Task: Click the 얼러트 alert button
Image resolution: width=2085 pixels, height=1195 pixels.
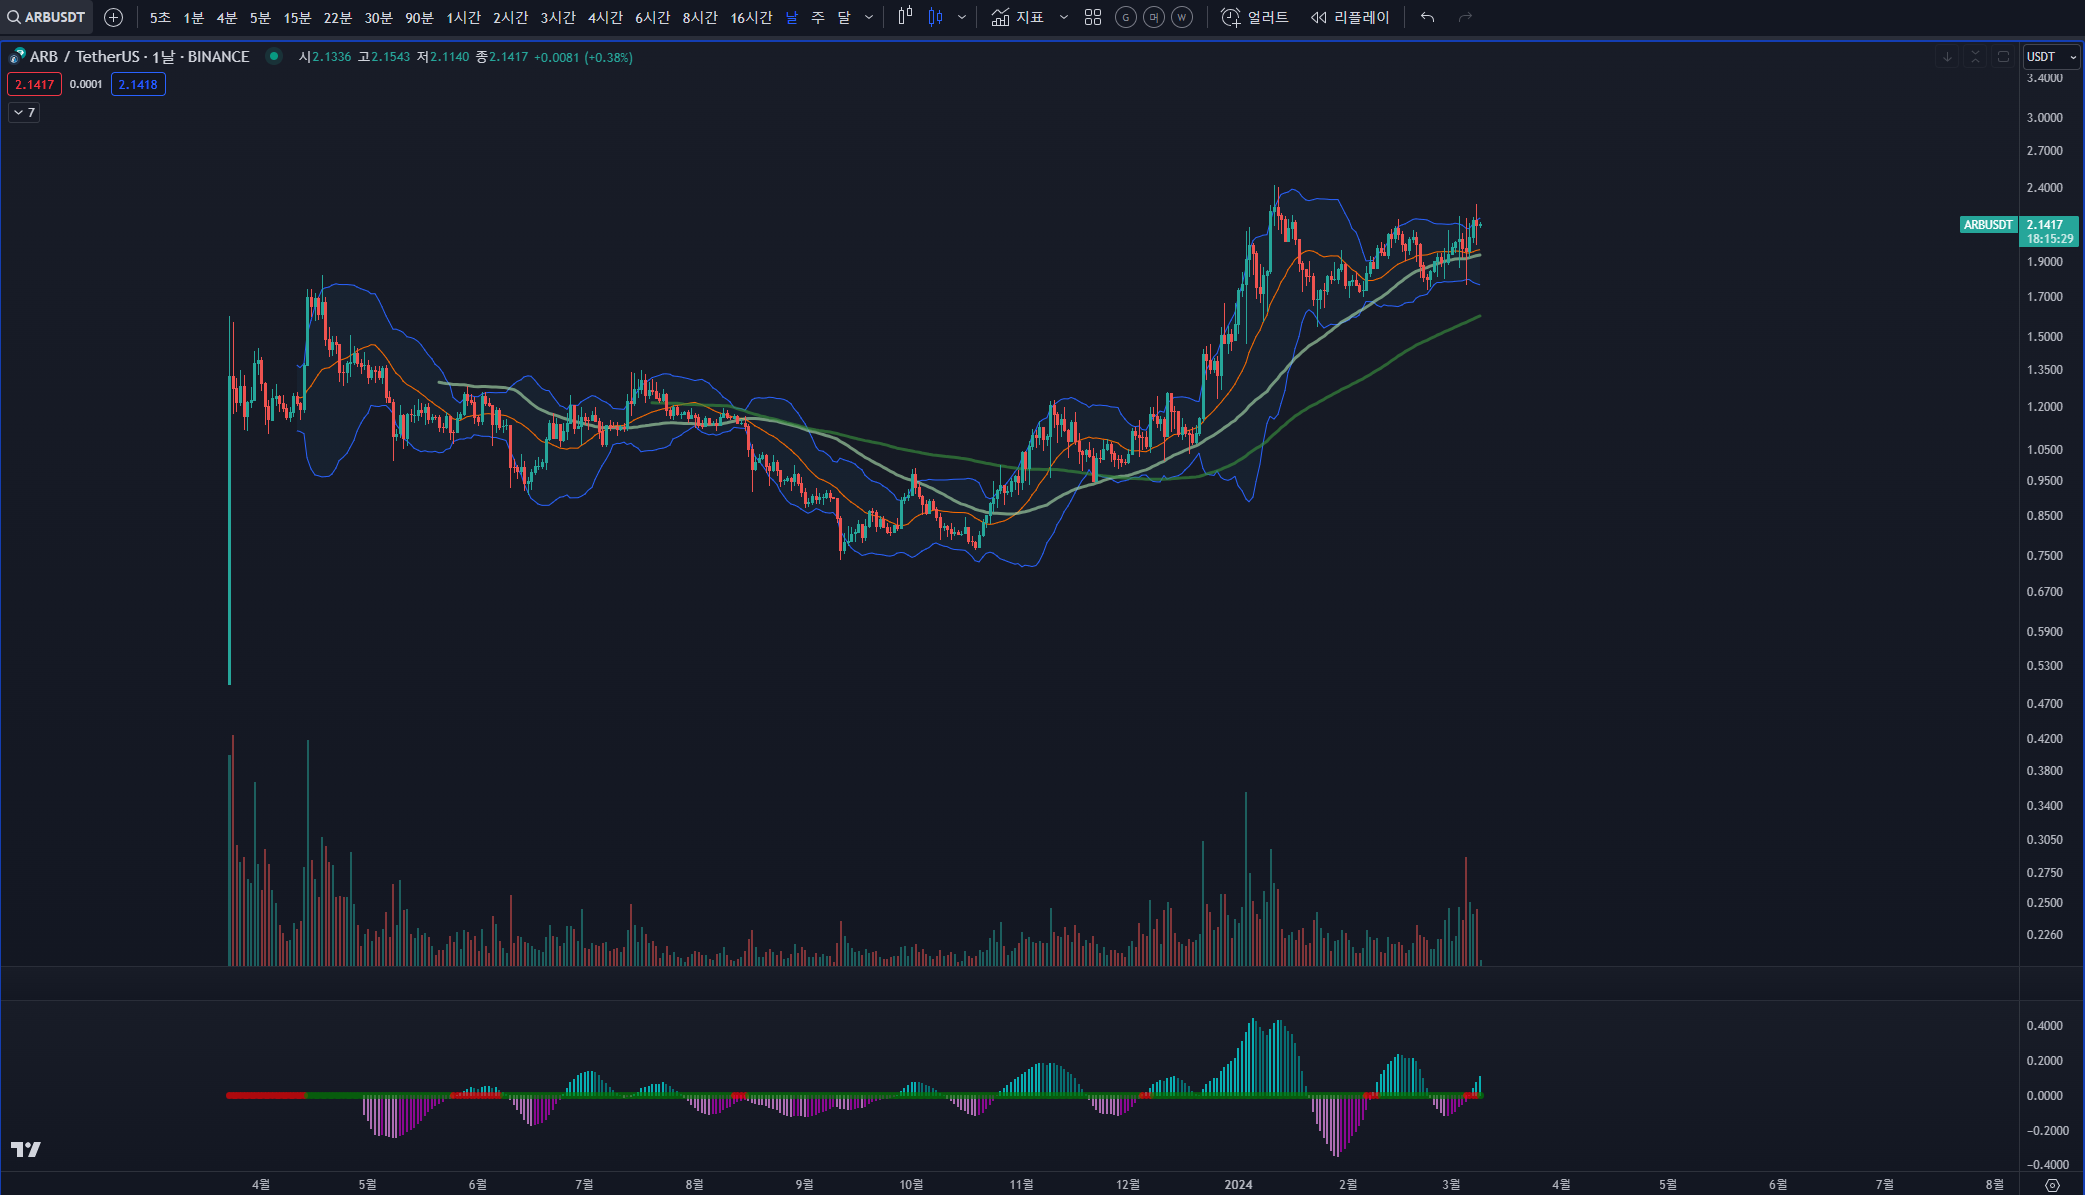Action: [x=1256, y=17]
